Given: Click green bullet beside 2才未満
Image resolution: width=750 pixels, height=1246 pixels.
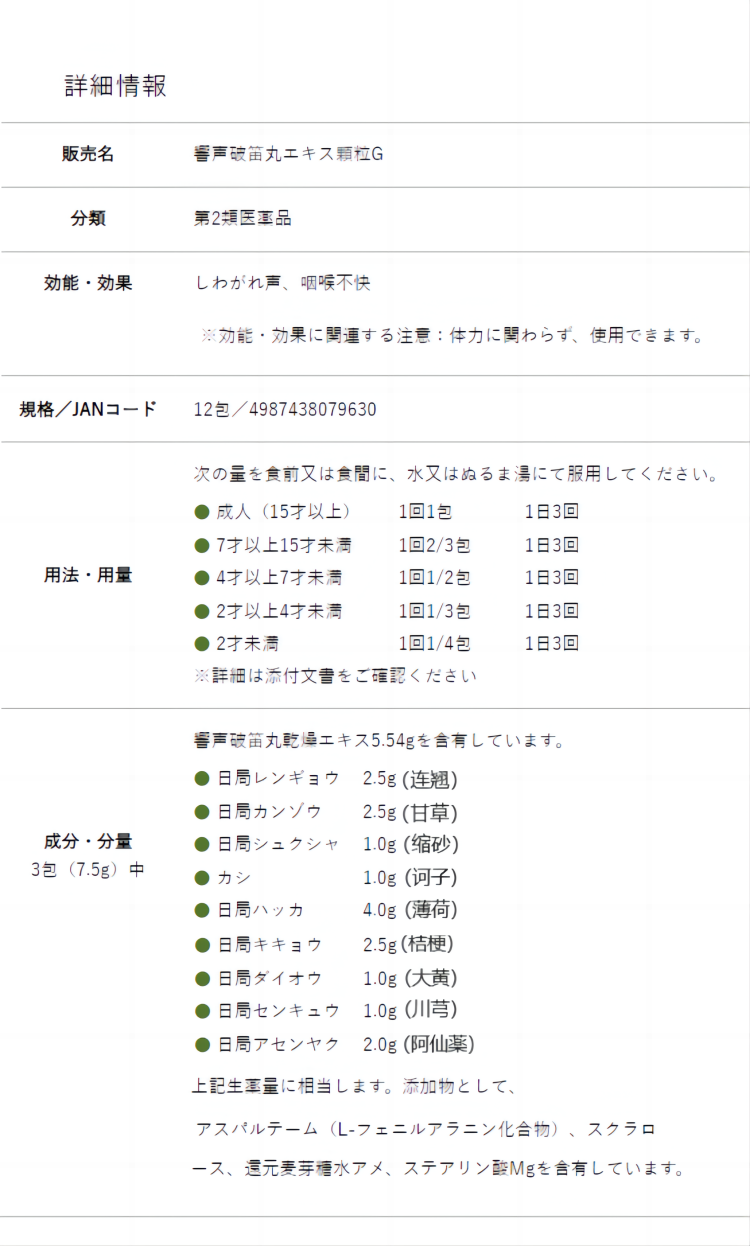Looking at the screenshot, I should [x=201, y=643].
